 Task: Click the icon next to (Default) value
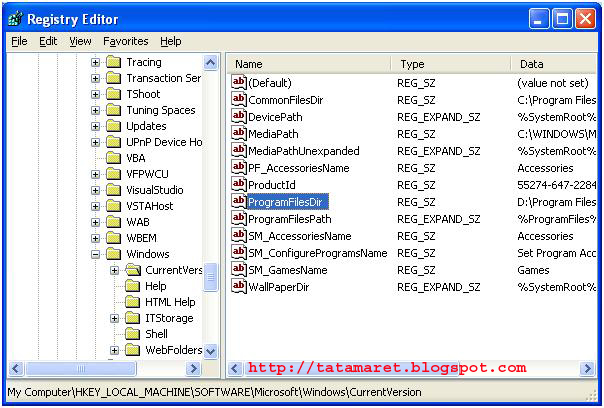click(x=239, y=82)
